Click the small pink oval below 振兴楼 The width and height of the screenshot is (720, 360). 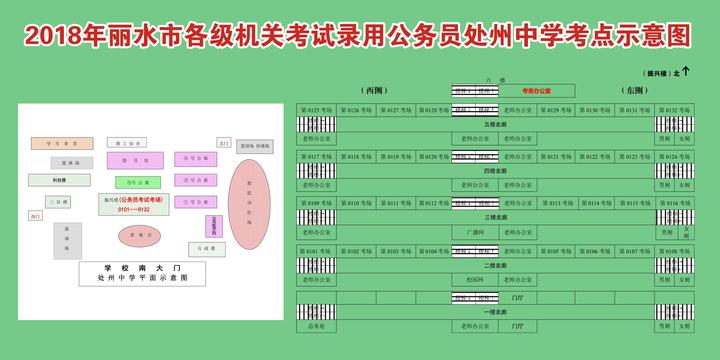pyautogui.click(x=140, y=236)
